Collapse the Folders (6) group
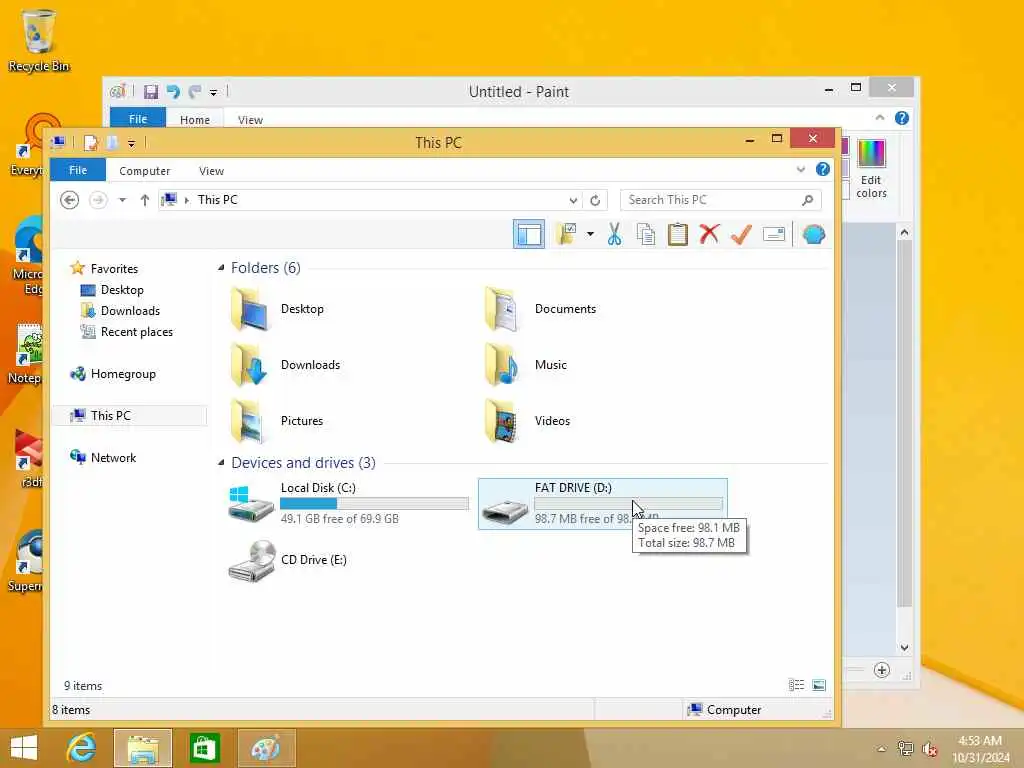This screenshot has height=768, width=1024. pos(221,268)
